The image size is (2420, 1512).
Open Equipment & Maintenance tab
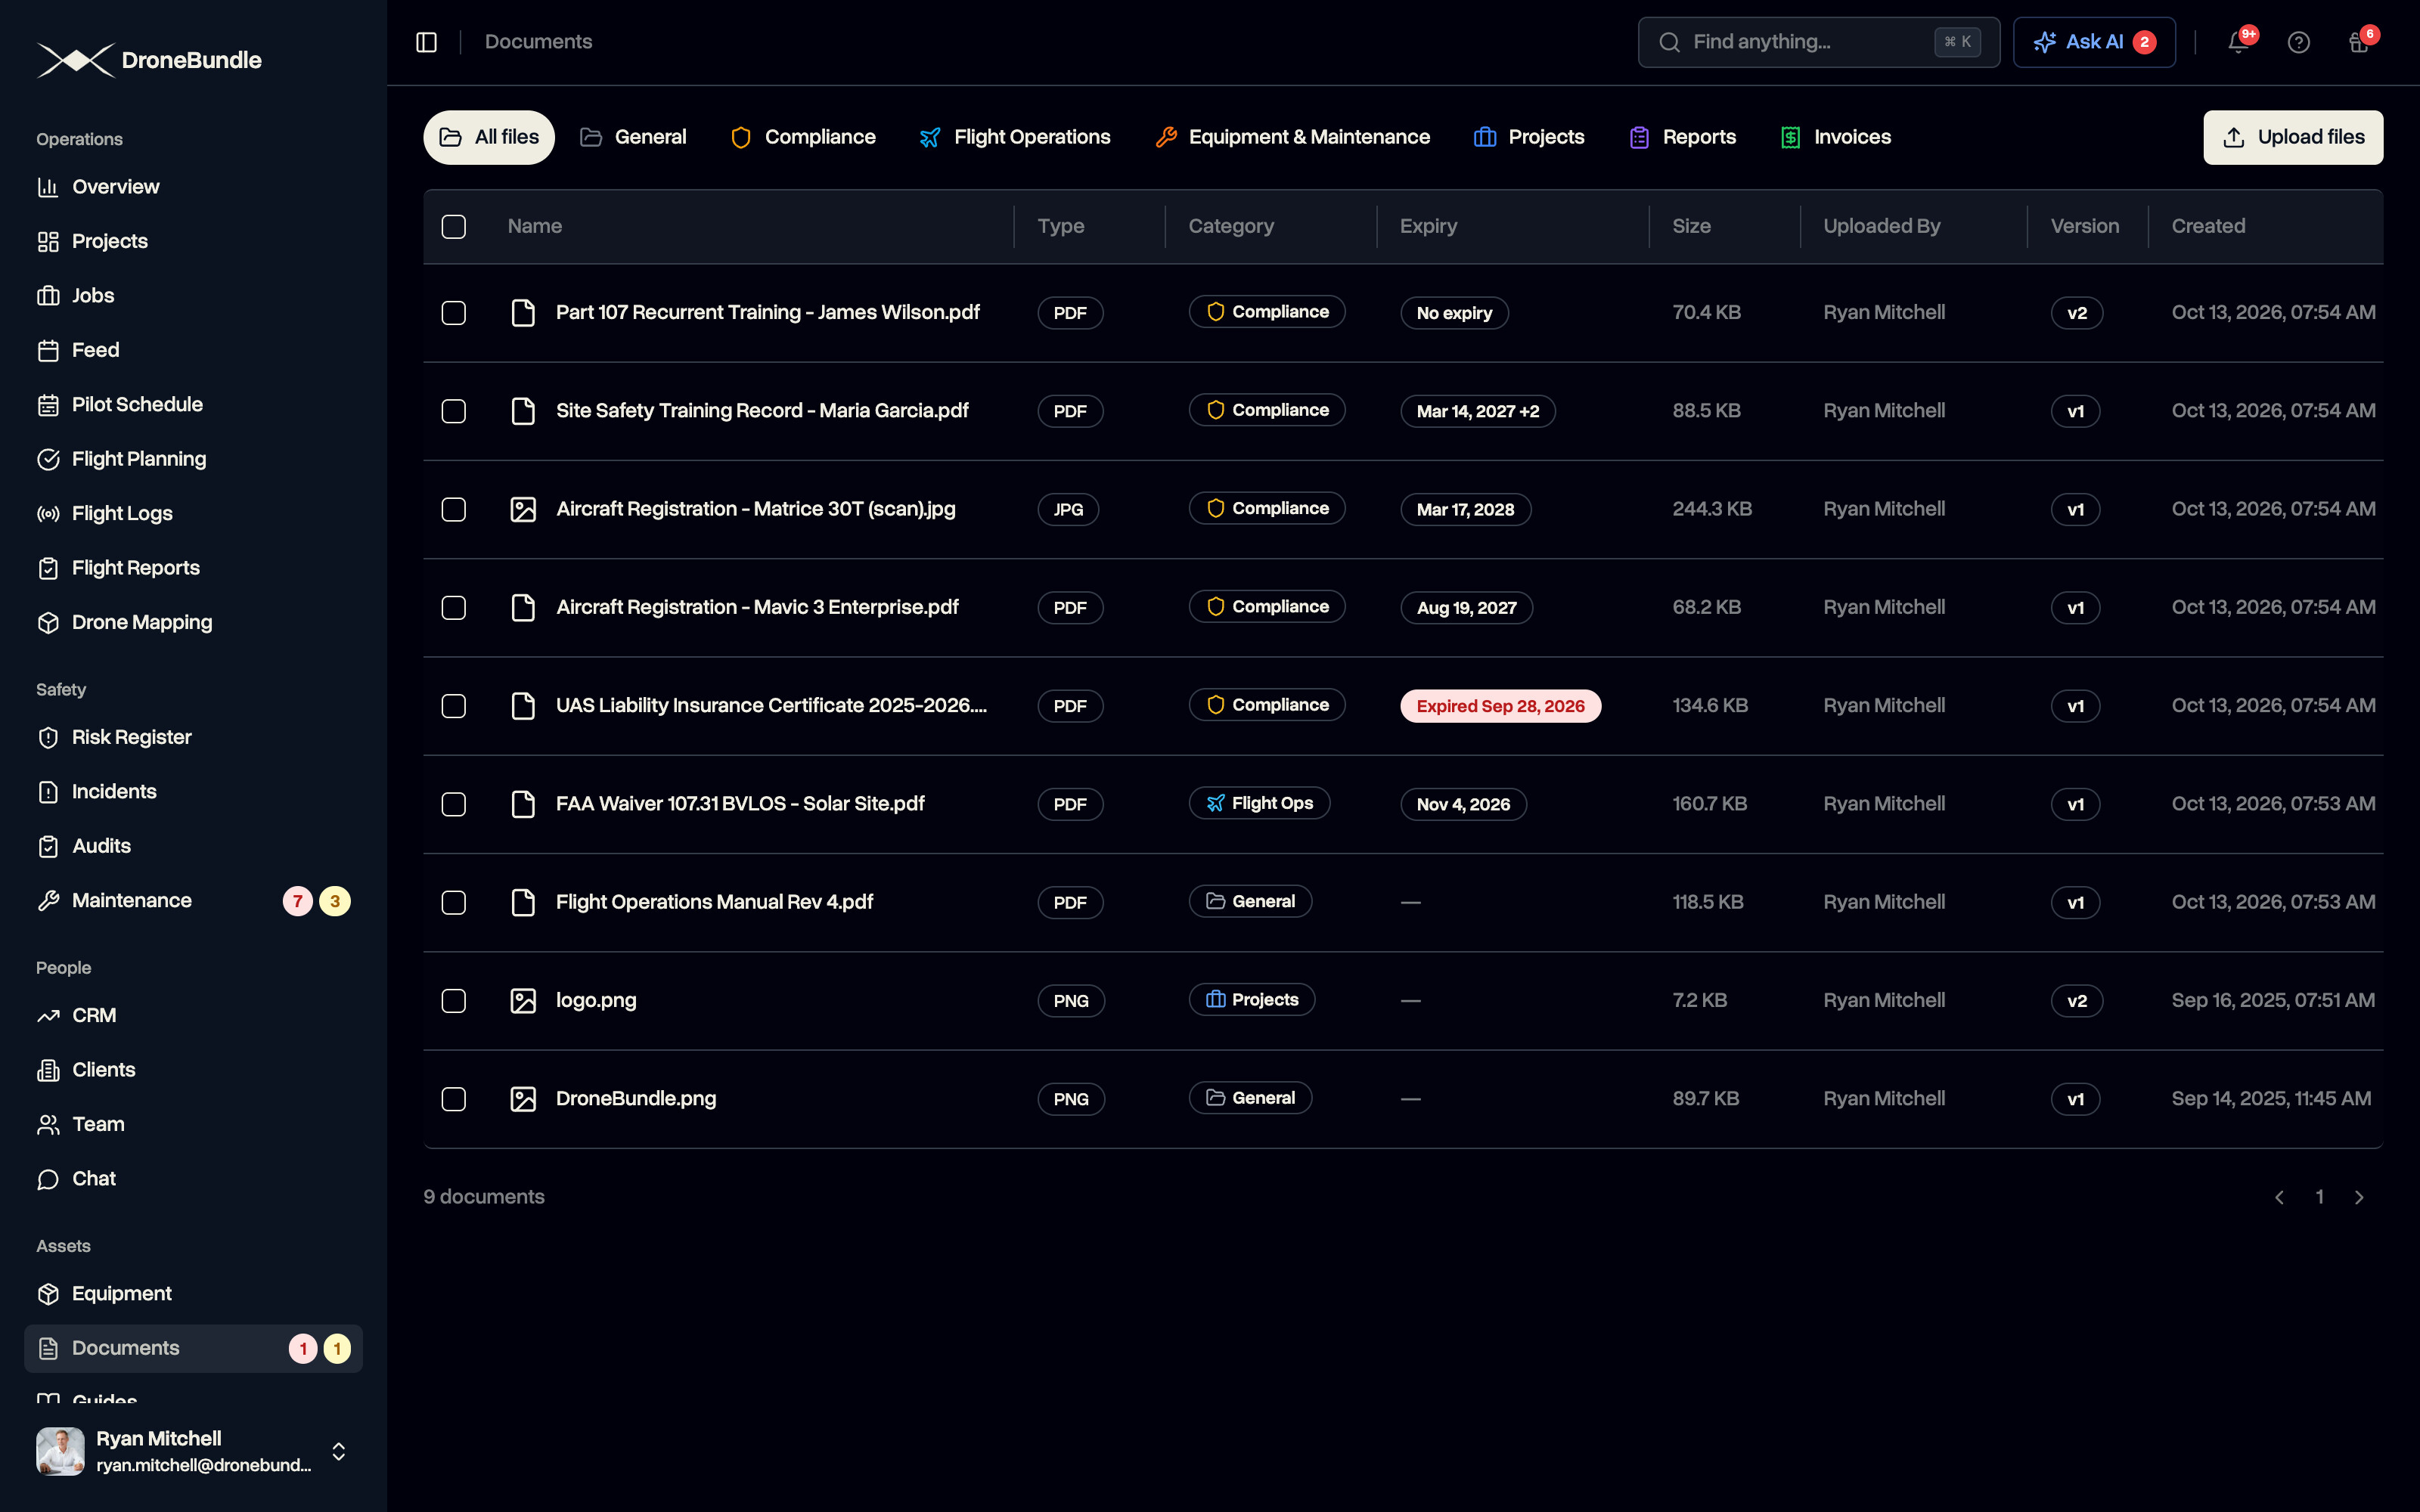tap(1292, 137)
